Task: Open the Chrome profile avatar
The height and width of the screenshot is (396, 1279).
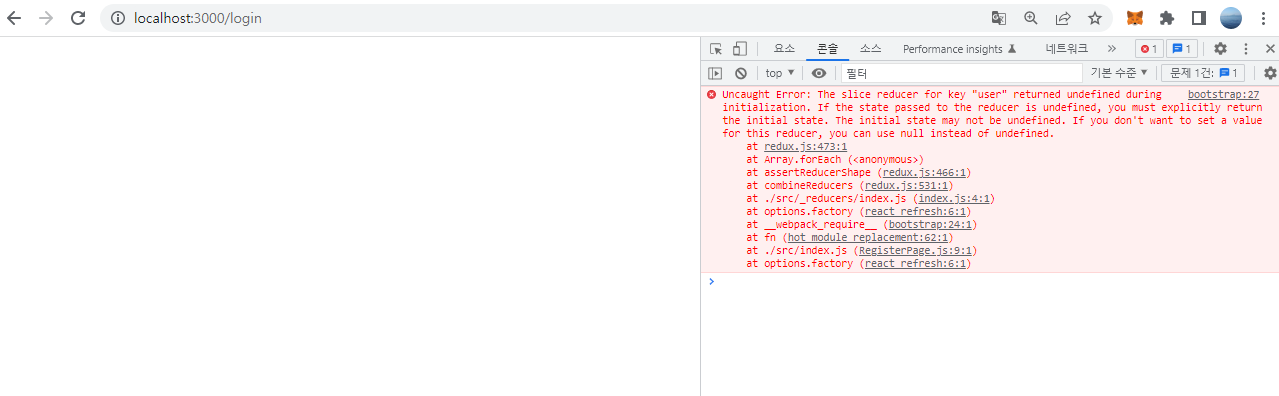Action: 1231,18
